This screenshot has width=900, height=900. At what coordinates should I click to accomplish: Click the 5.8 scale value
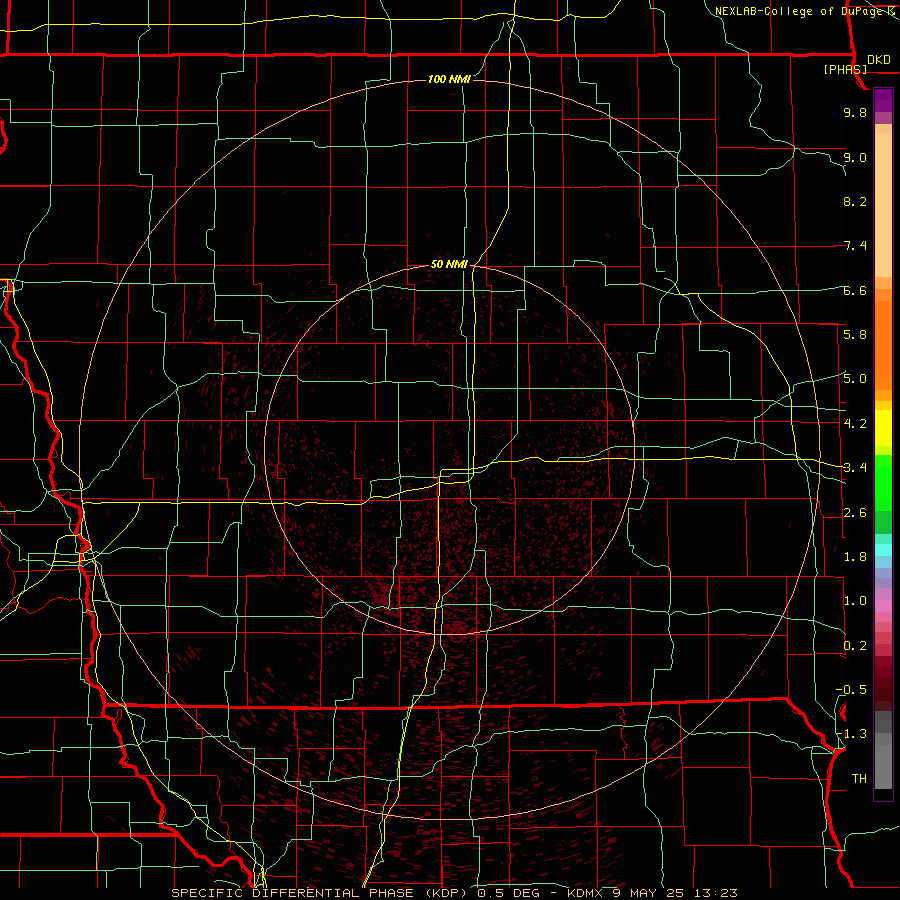click(855, 335)
